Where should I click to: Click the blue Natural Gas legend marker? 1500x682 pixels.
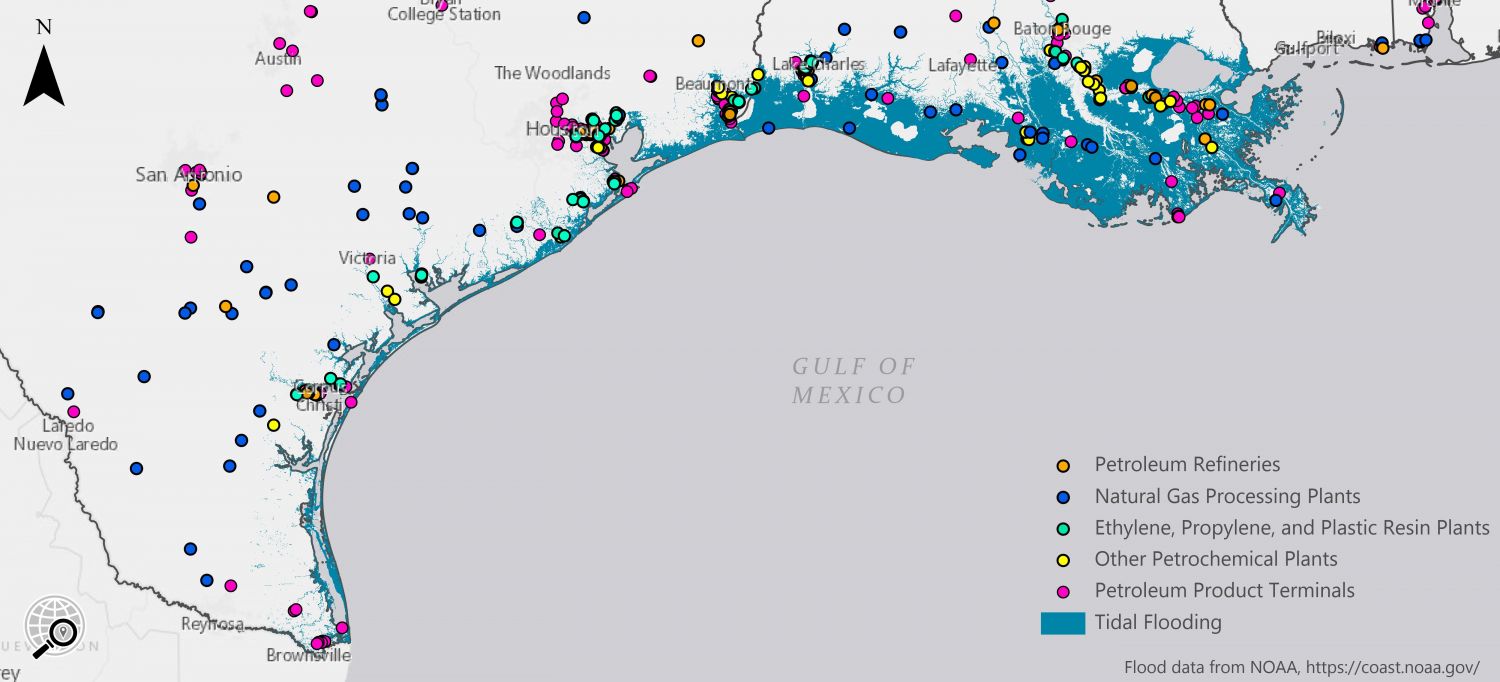1063,497
